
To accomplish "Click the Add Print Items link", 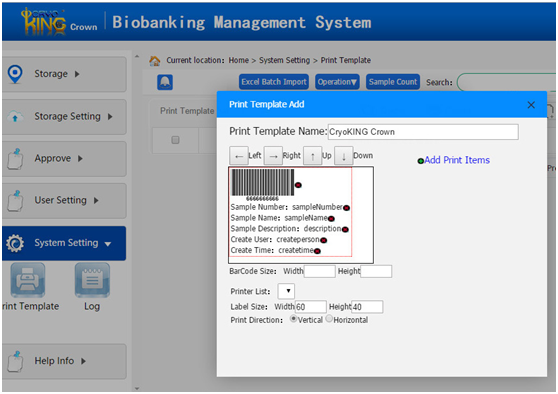I will point(457,160).
